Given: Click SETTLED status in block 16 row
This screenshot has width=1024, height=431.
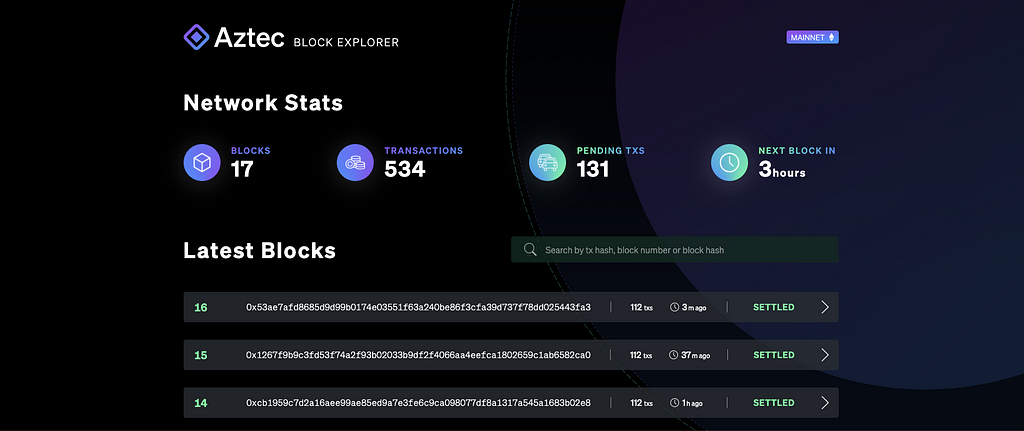Looking at the screenshot, I should [774, 307].
